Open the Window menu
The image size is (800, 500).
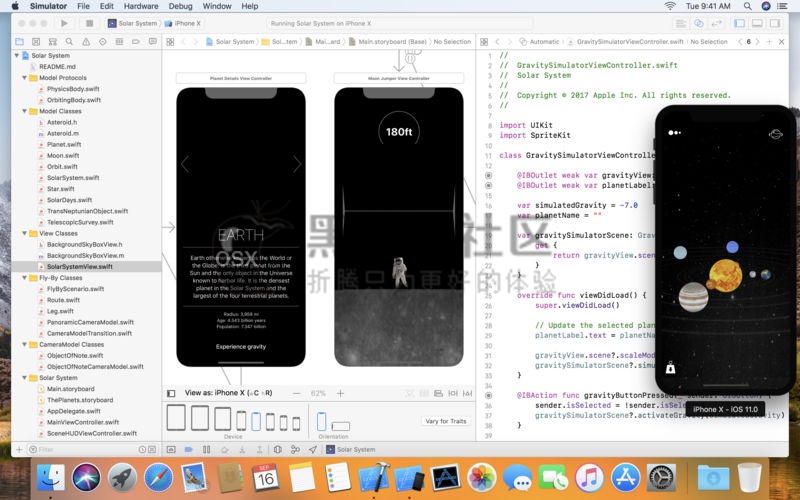click(217, 6)
